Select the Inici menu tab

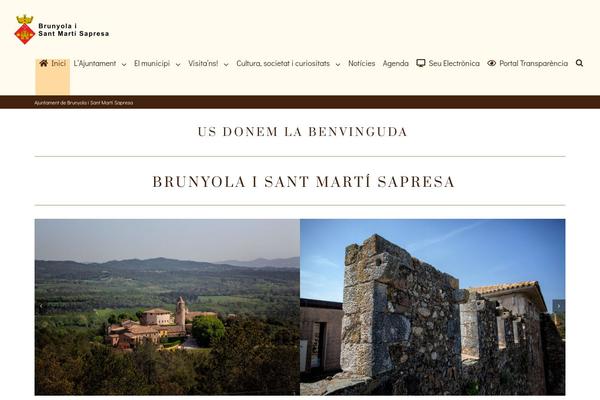(x=53, y=77)
